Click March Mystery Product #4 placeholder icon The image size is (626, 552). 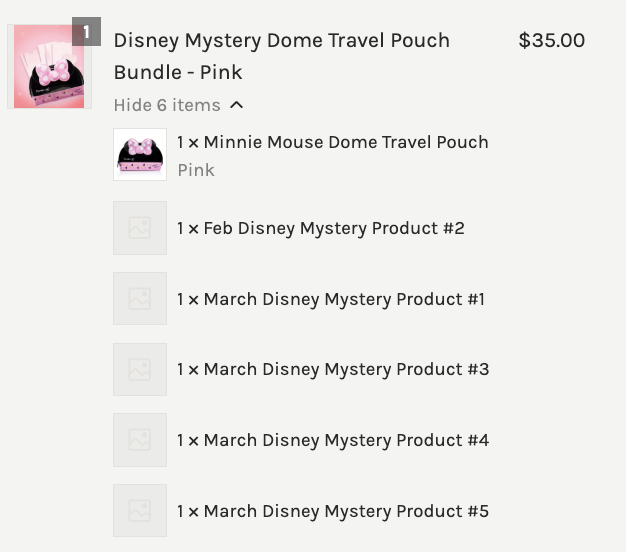(140, 440)
